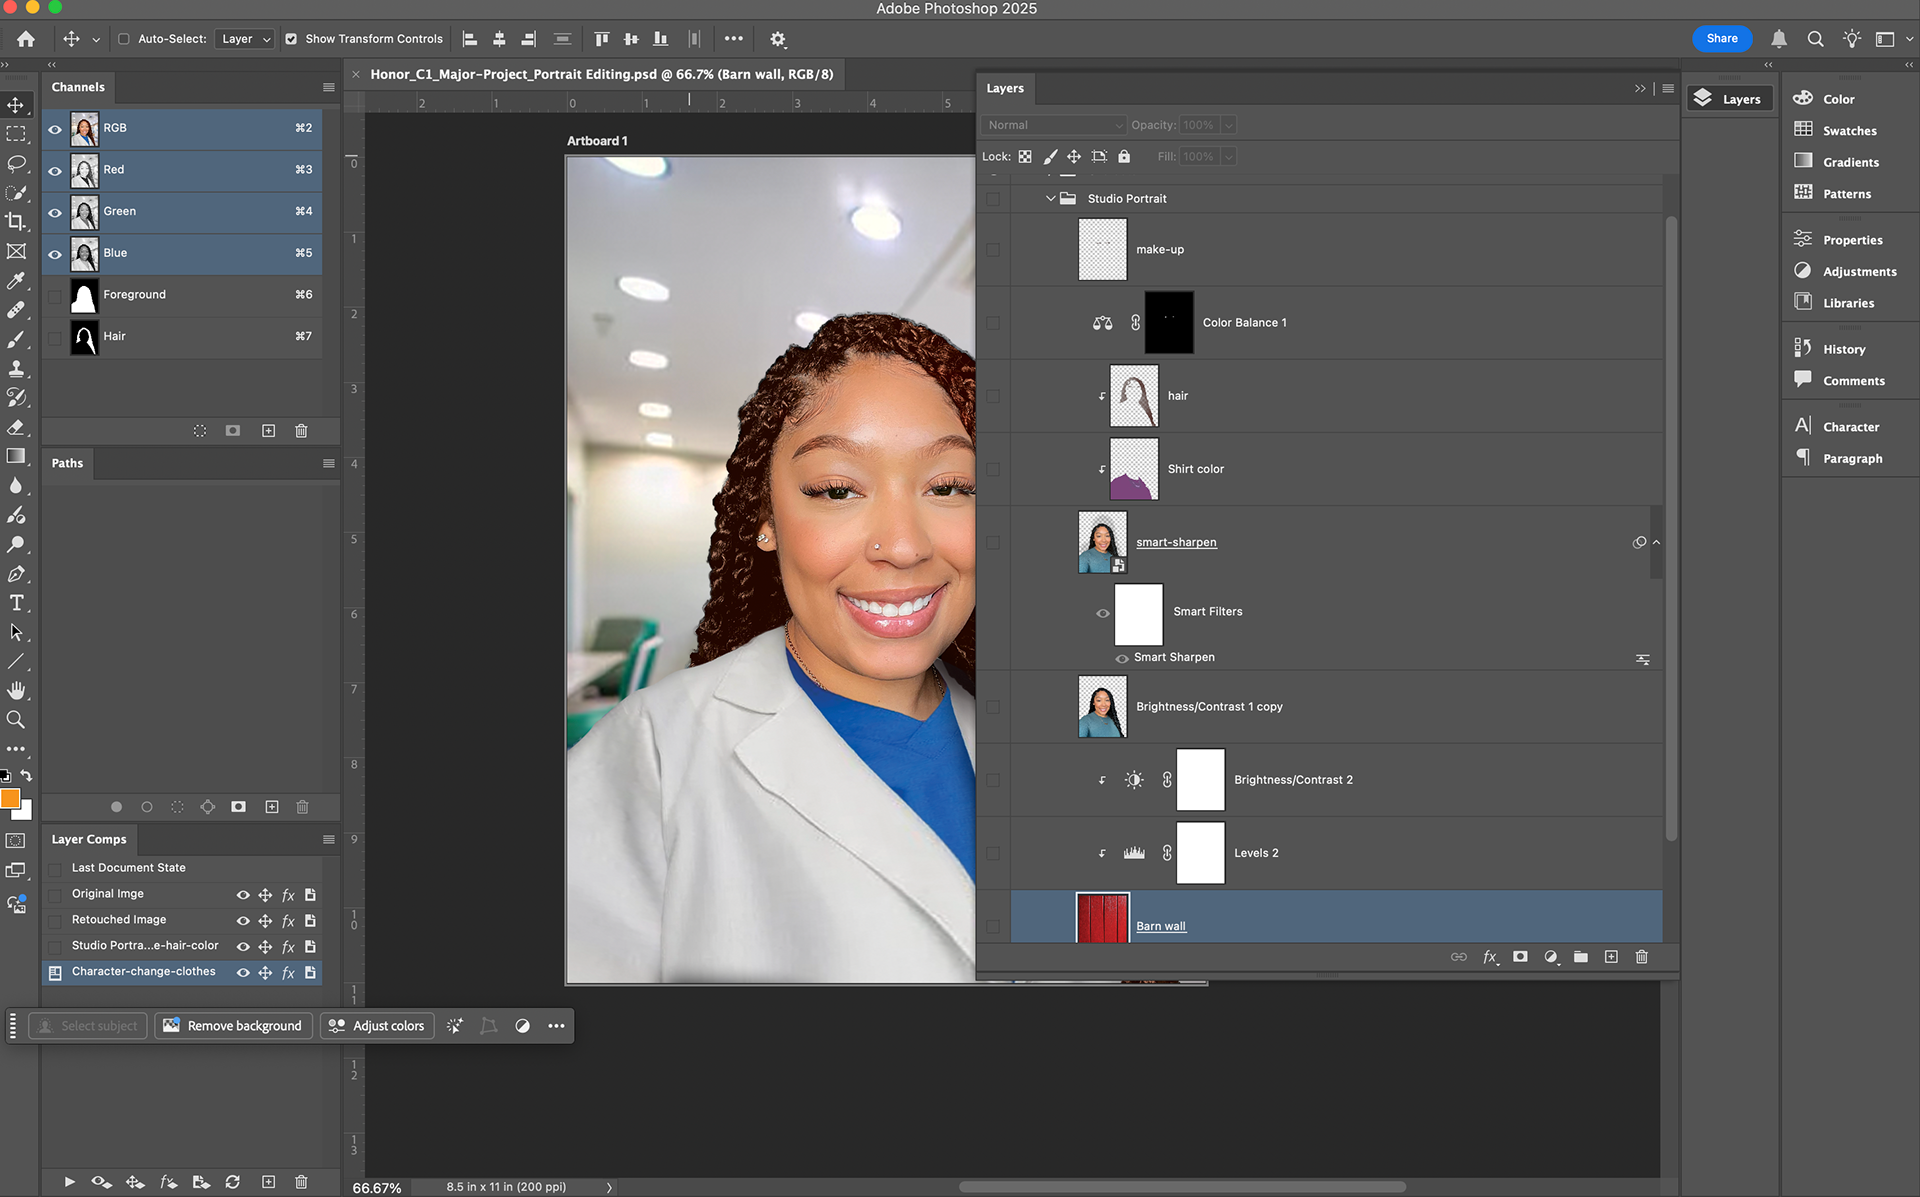The height and width of the screenshot is (1197, 1920).
Task: Select the Zoom tool in toolbar
Action: (16, 720)
